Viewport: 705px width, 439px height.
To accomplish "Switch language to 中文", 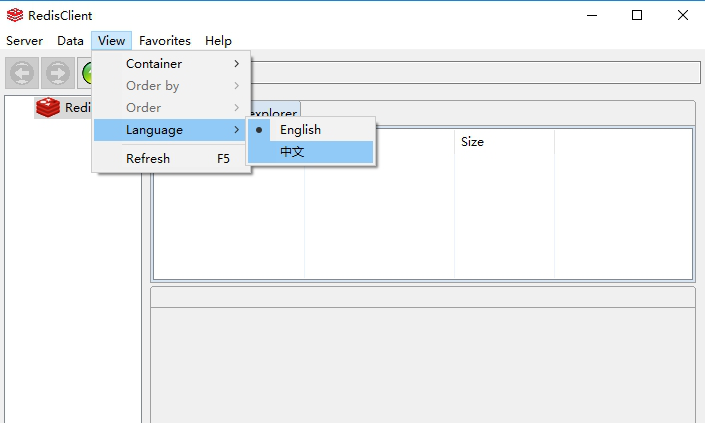I will tap(310, 152).
